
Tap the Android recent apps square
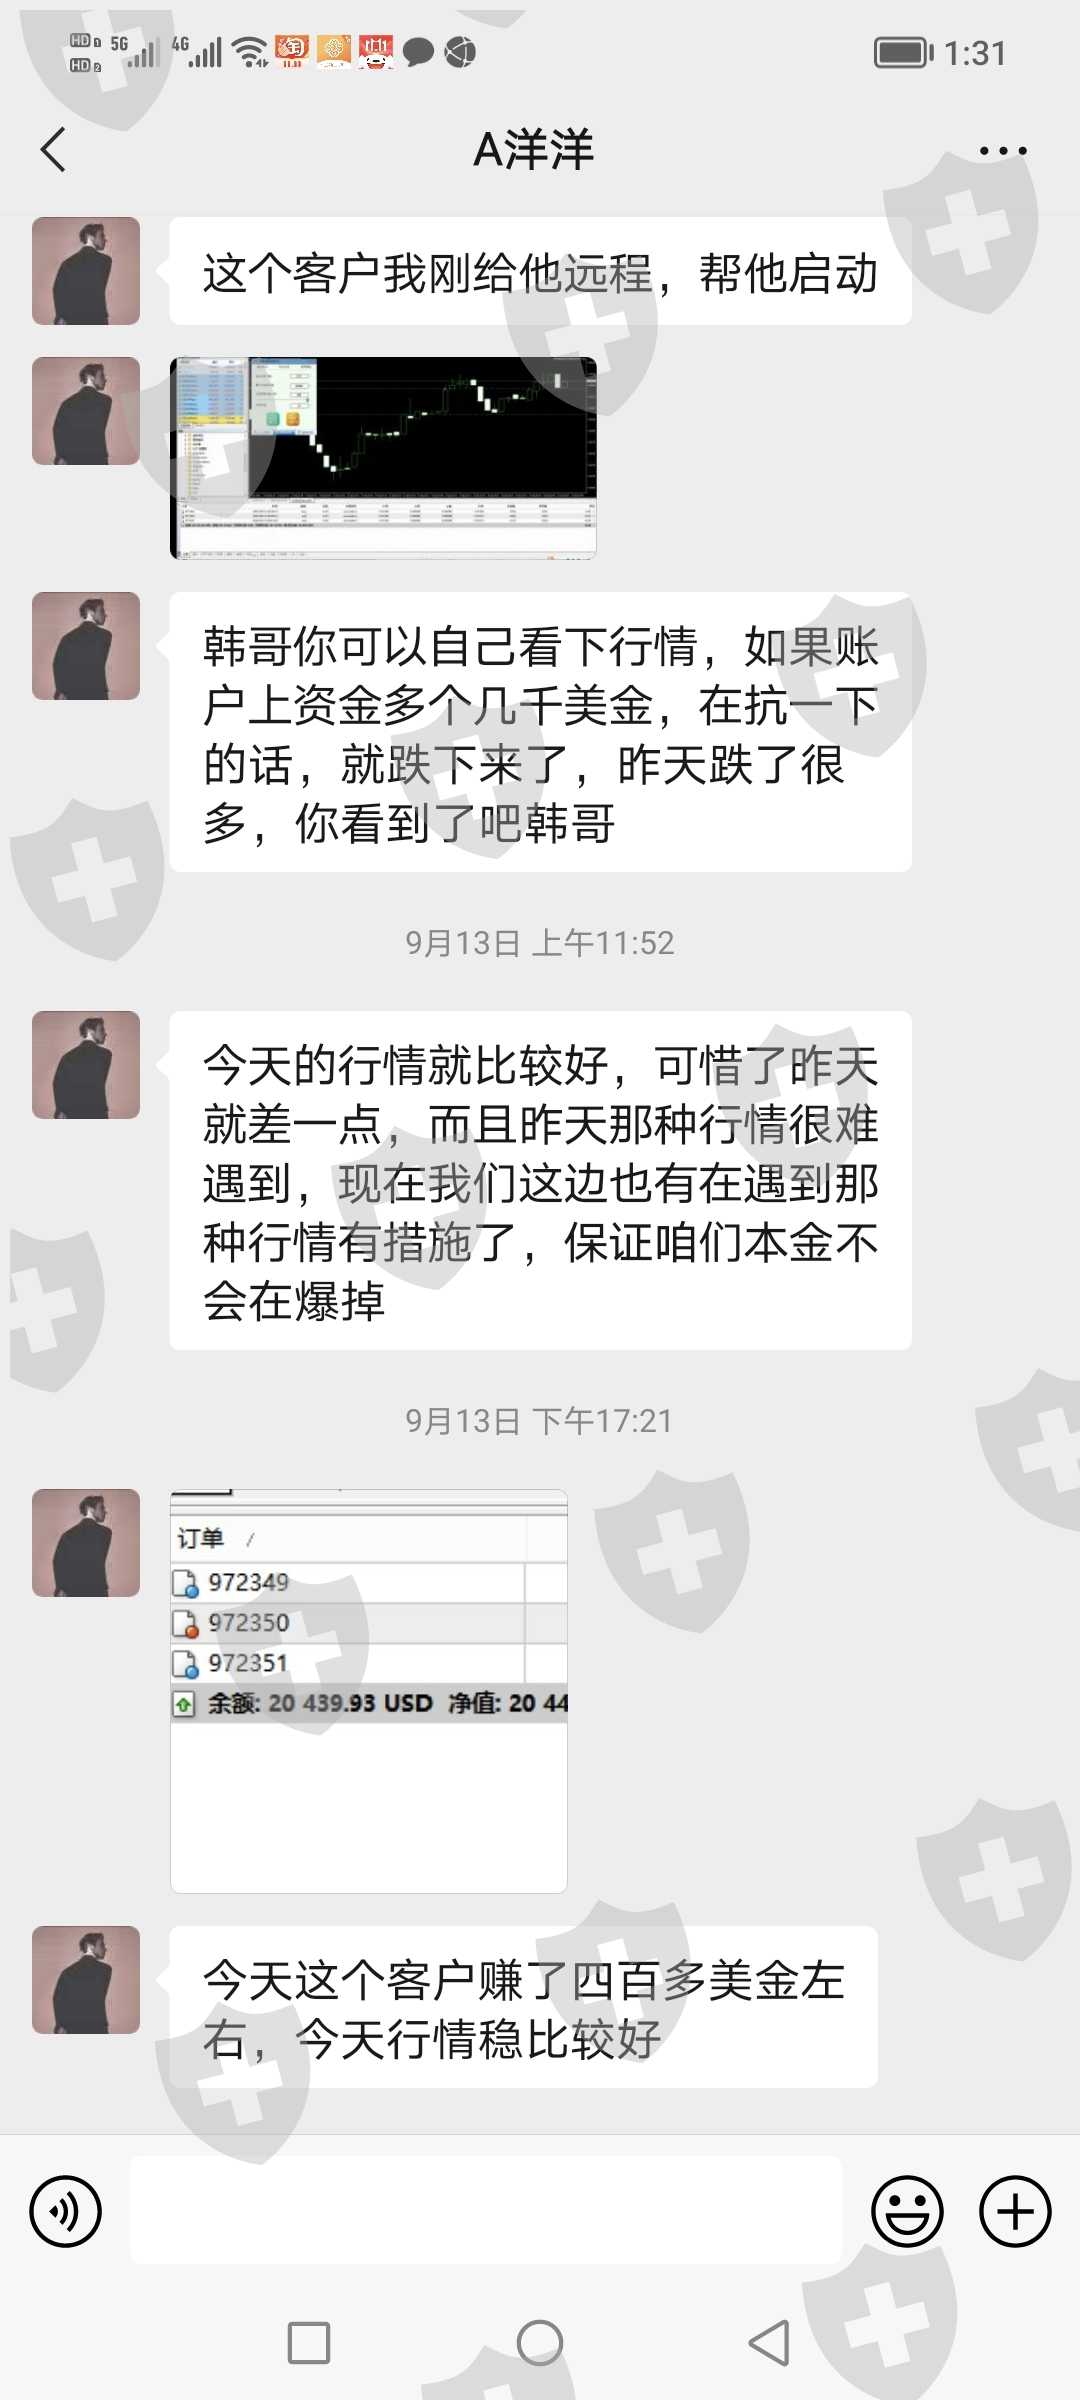pyautogui.click(x=309, y=2343)
